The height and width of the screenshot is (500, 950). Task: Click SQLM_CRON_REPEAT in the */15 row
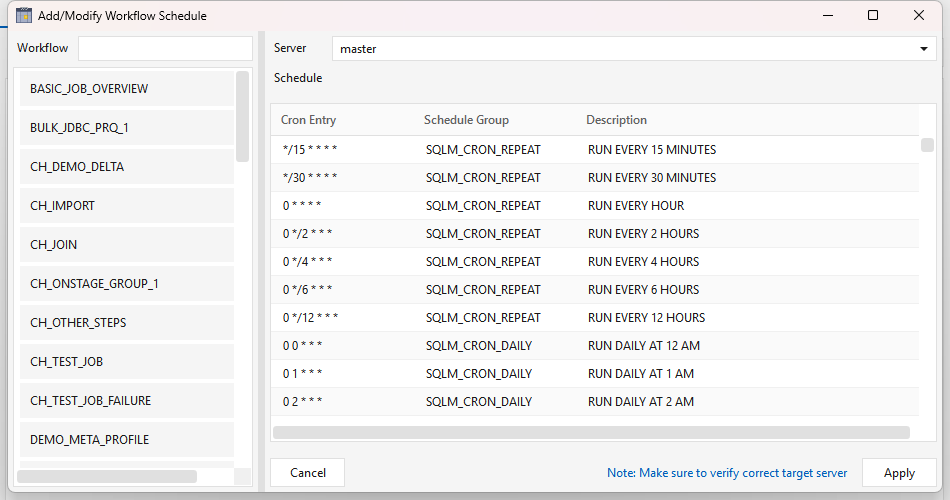pyautogui.click(x=483, y=150)
